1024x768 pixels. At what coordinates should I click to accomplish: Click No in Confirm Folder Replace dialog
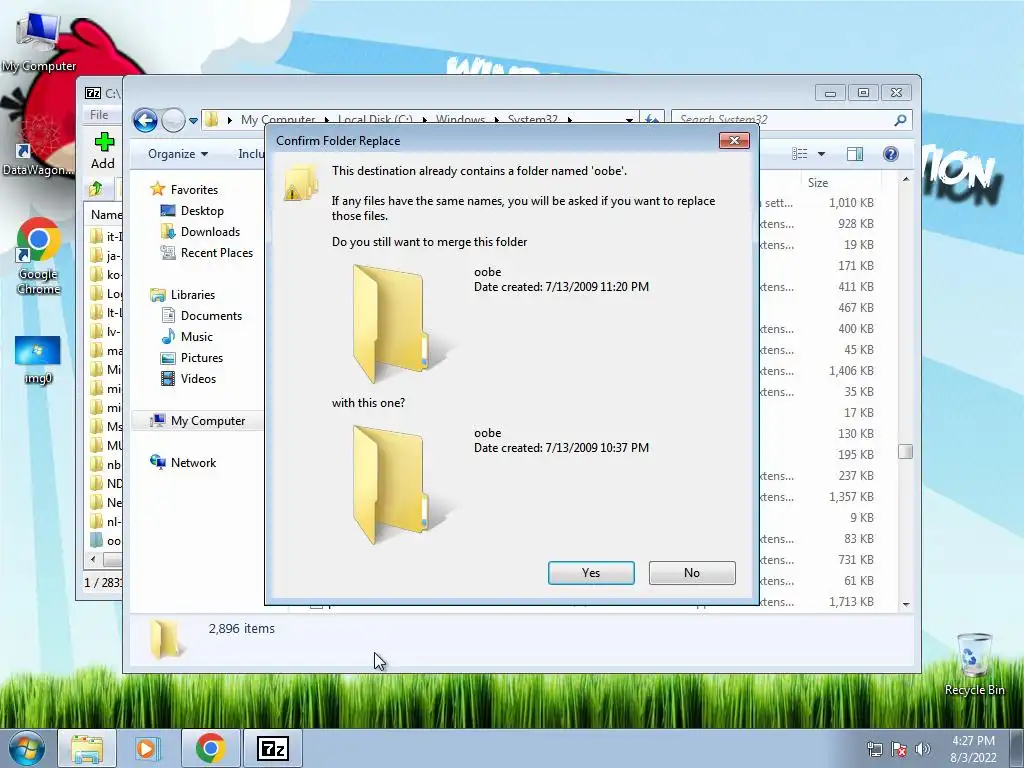pos(692,573)
